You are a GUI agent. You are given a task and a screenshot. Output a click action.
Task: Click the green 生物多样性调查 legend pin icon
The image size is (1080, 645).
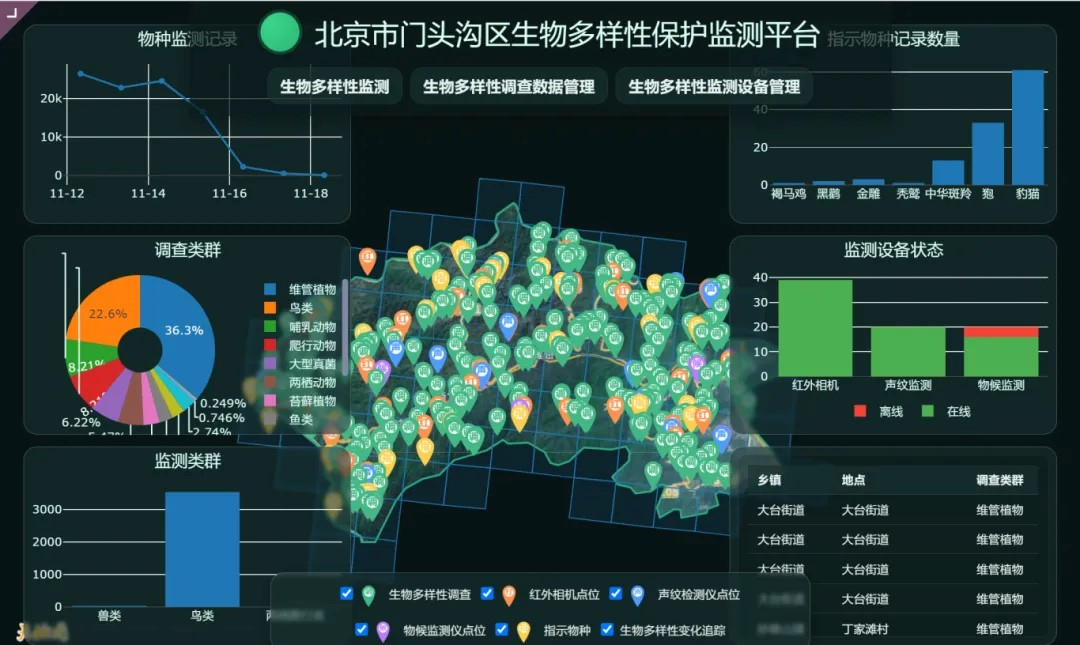(x=369, y=595)
